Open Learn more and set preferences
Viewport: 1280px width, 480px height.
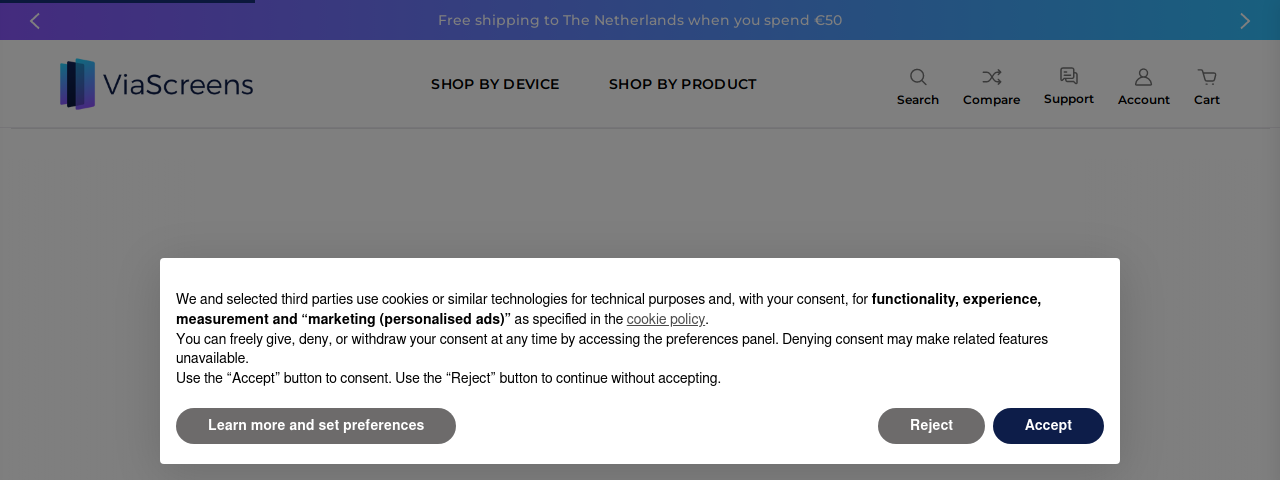[x=316, y=426]
